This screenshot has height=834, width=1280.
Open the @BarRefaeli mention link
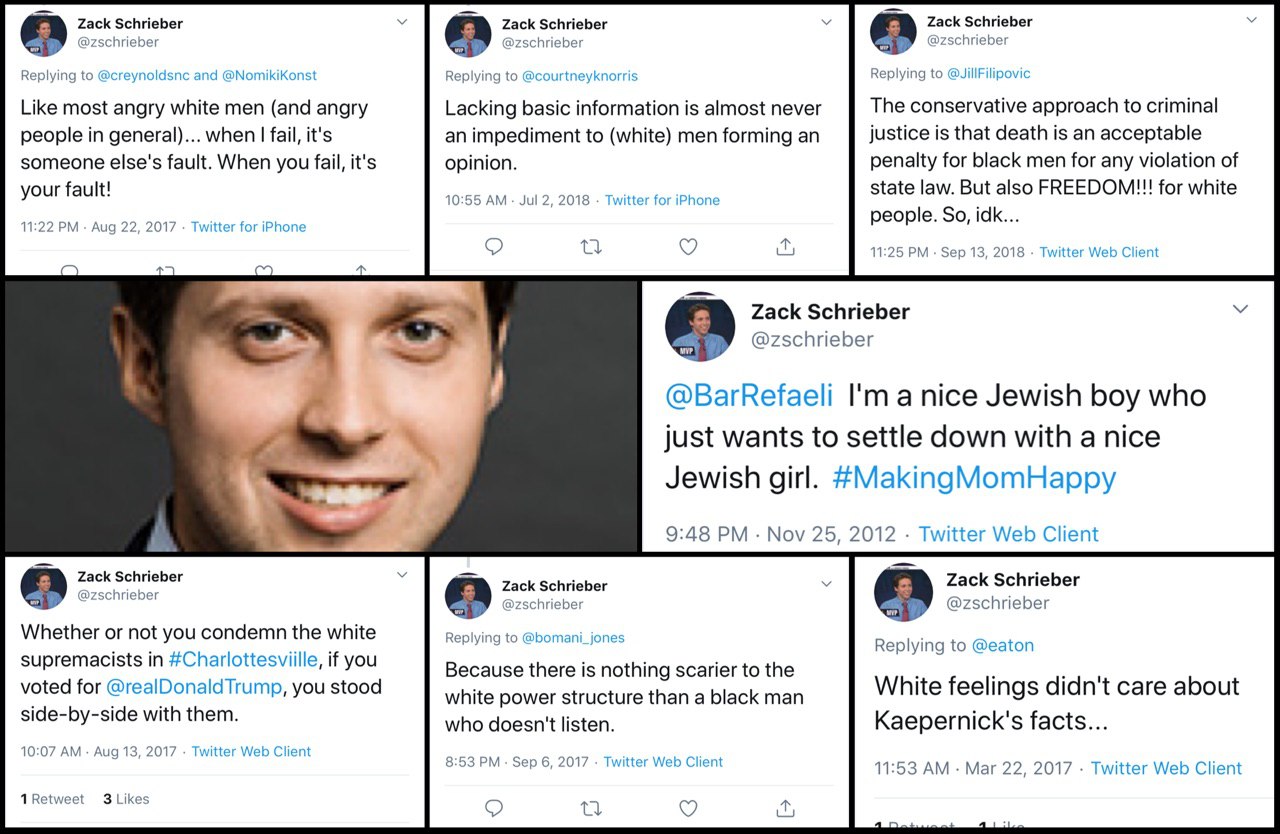click(x=749, y=396)
